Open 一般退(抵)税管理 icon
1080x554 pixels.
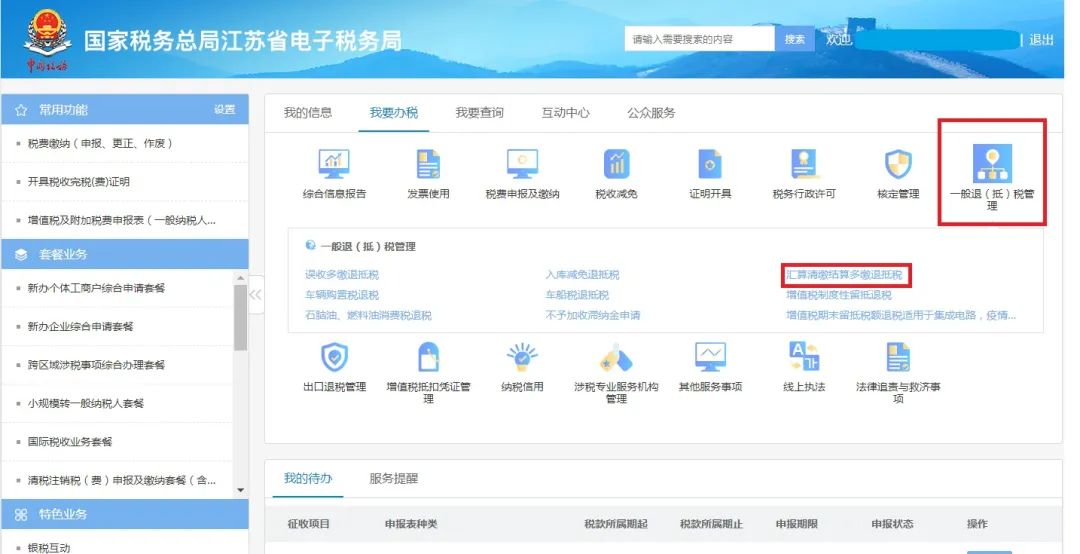coord(992,163)
